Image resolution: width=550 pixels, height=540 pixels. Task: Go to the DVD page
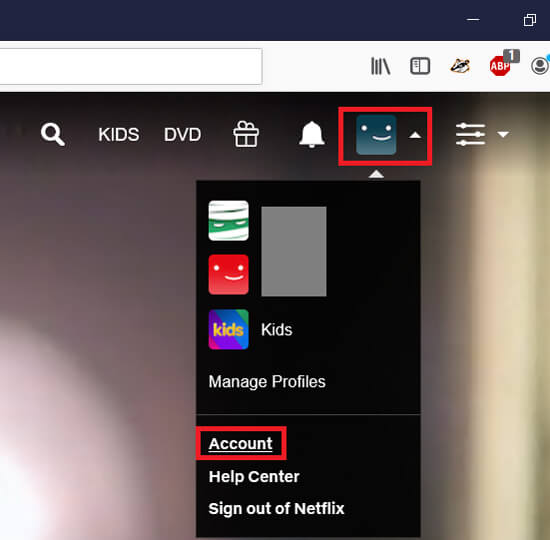coord(182,134)
